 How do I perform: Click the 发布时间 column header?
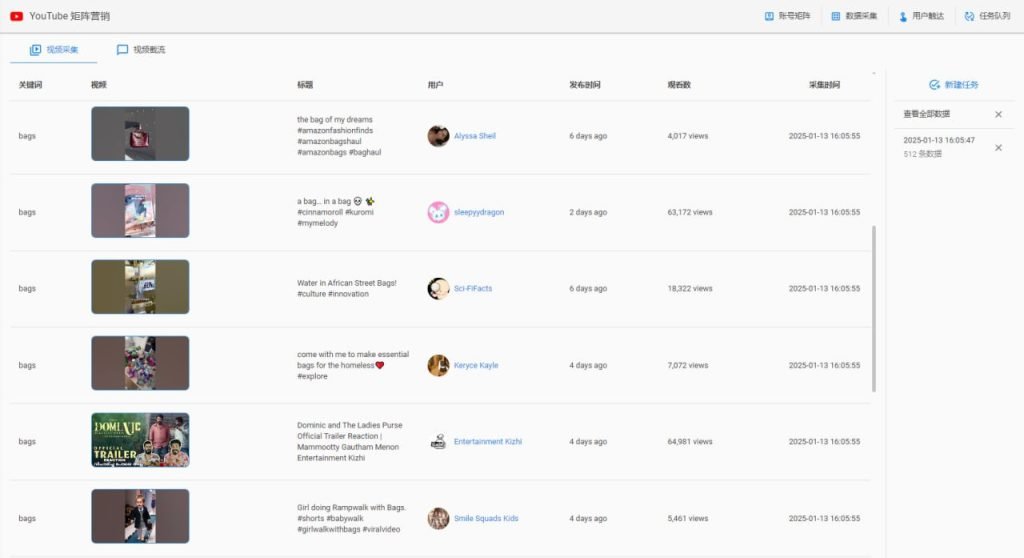tap(584, 85)
